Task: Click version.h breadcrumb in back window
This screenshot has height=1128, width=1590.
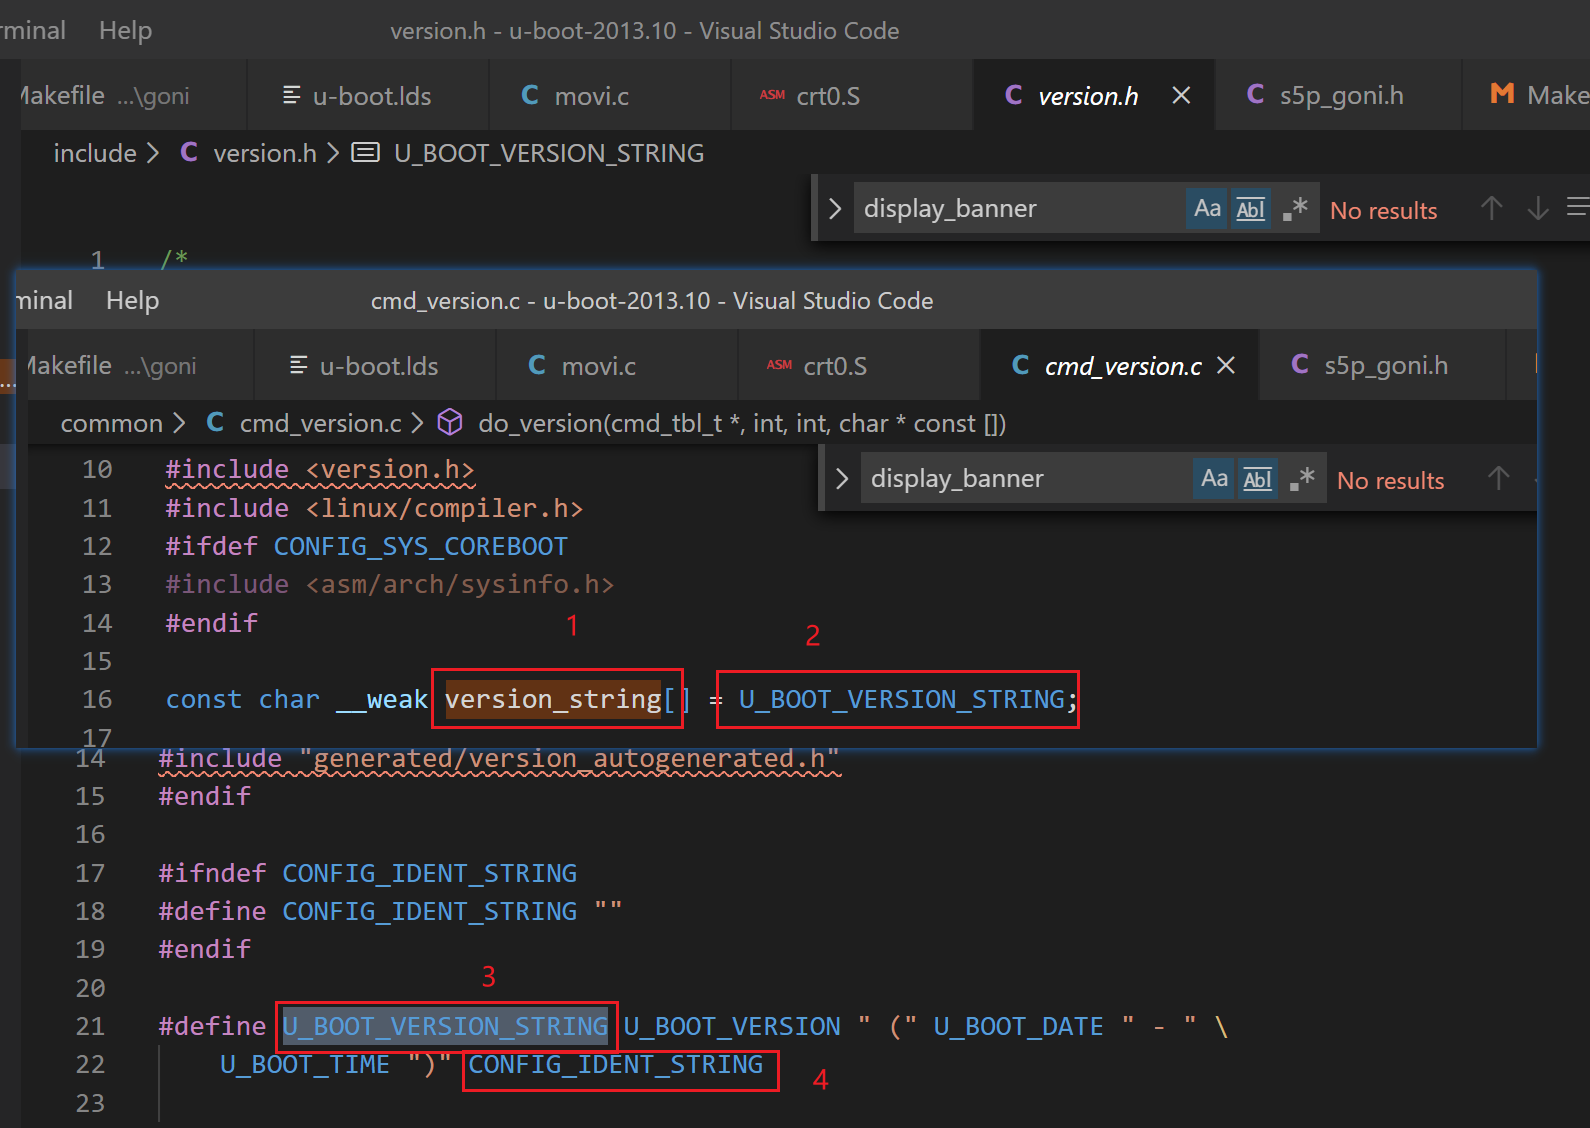Action: point(265,153)
